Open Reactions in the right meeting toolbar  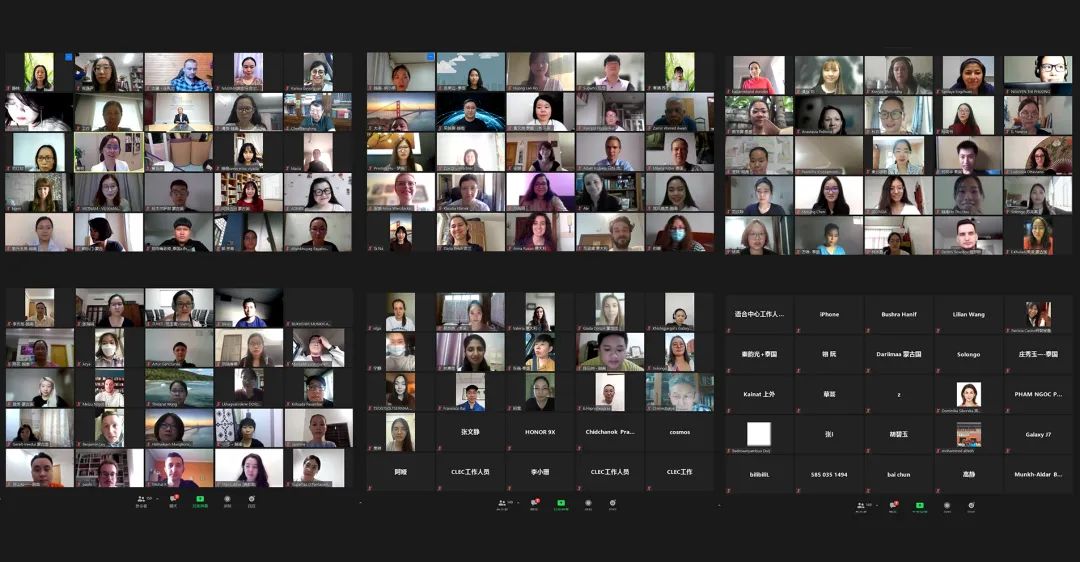pos(971,505)
